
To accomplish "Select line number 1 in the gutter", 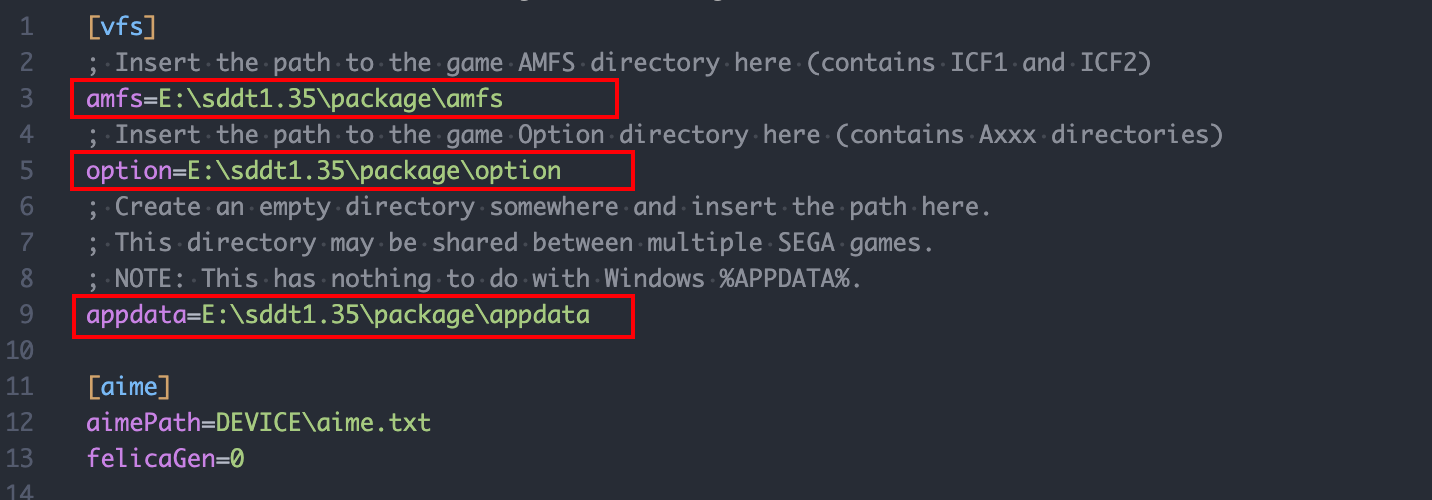I will [x=27, y=26].
